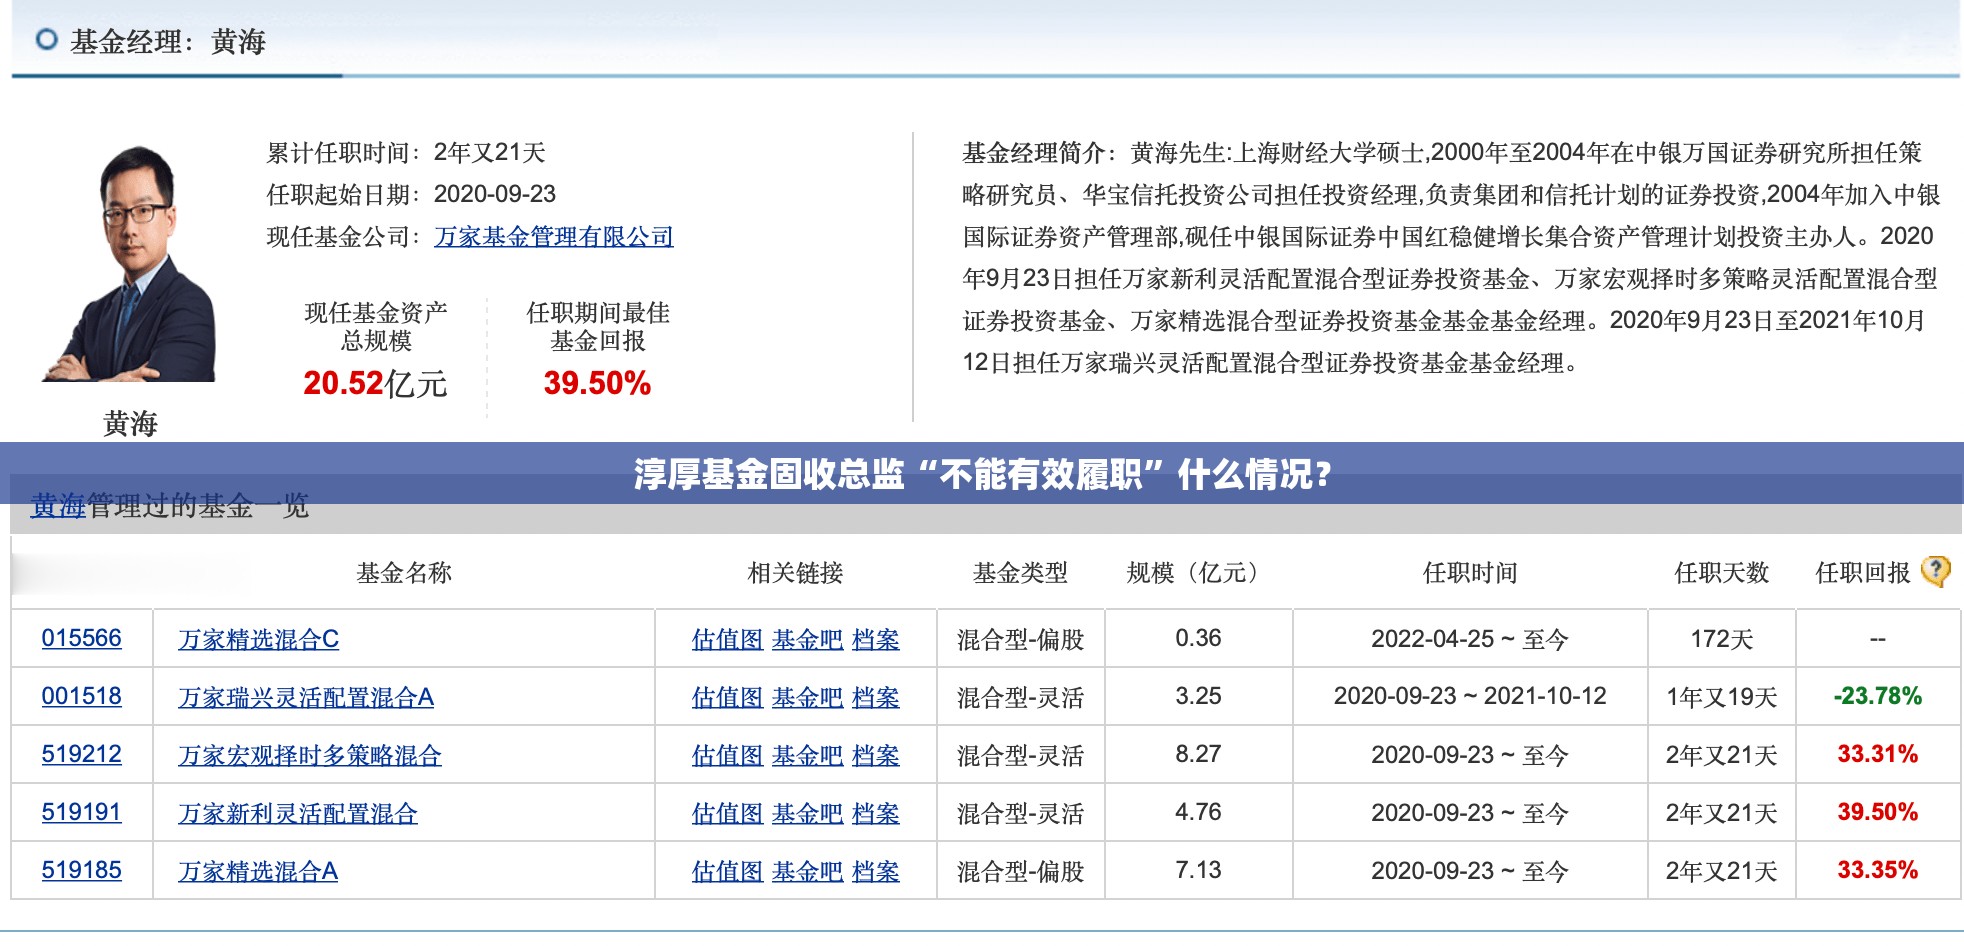The width and height of the screenshot is (1964, 946).
Task: Open the 万家新利灵活配置混合 fund page
Action: click(298, 813)
